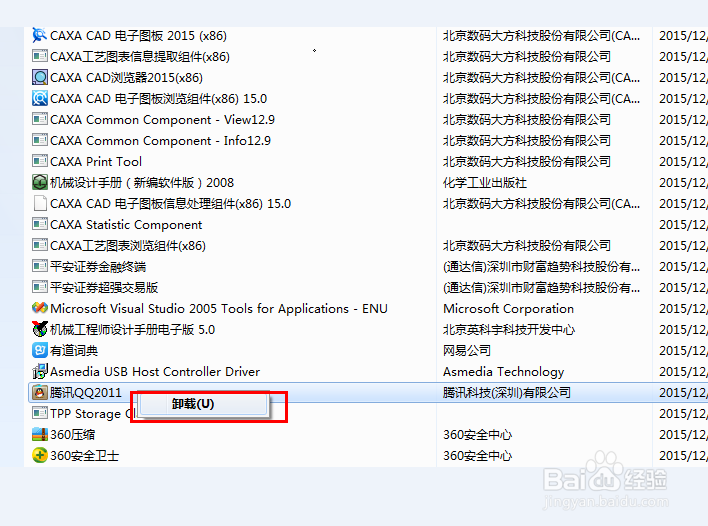Select the 360安全卫士 program name
Image resolution: width=708 pixels, height=526 pixels.
(84, 456)
